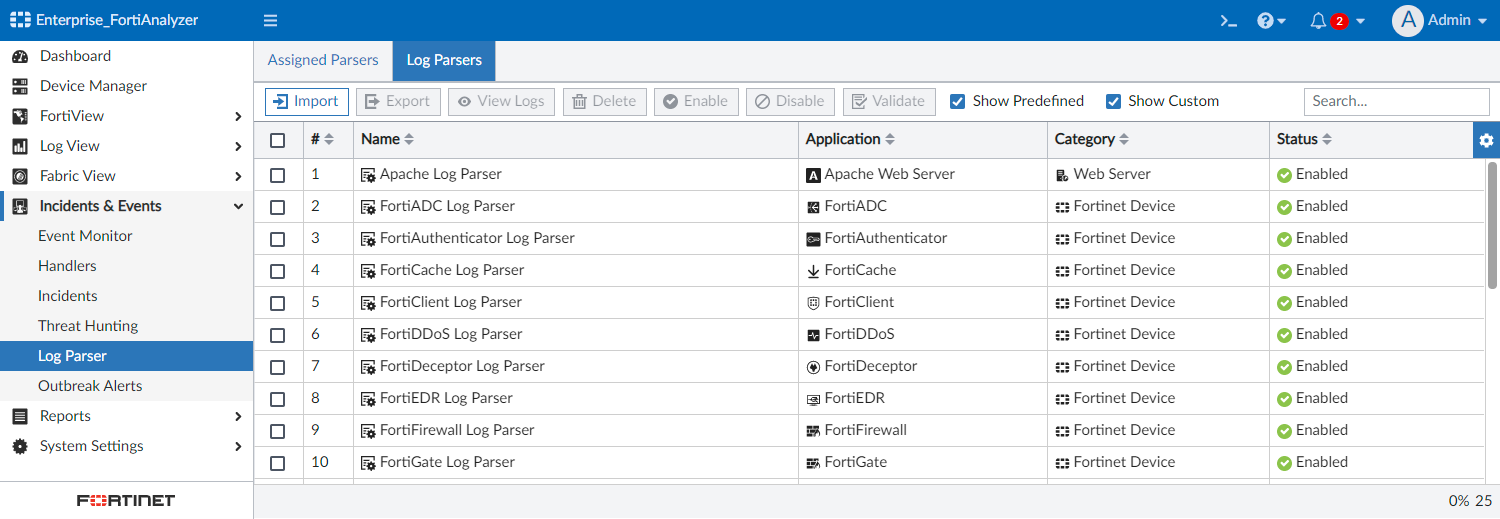Open the CLI console icon
This screenshot has width=1500, height=519.
[x=1228, y=21]
